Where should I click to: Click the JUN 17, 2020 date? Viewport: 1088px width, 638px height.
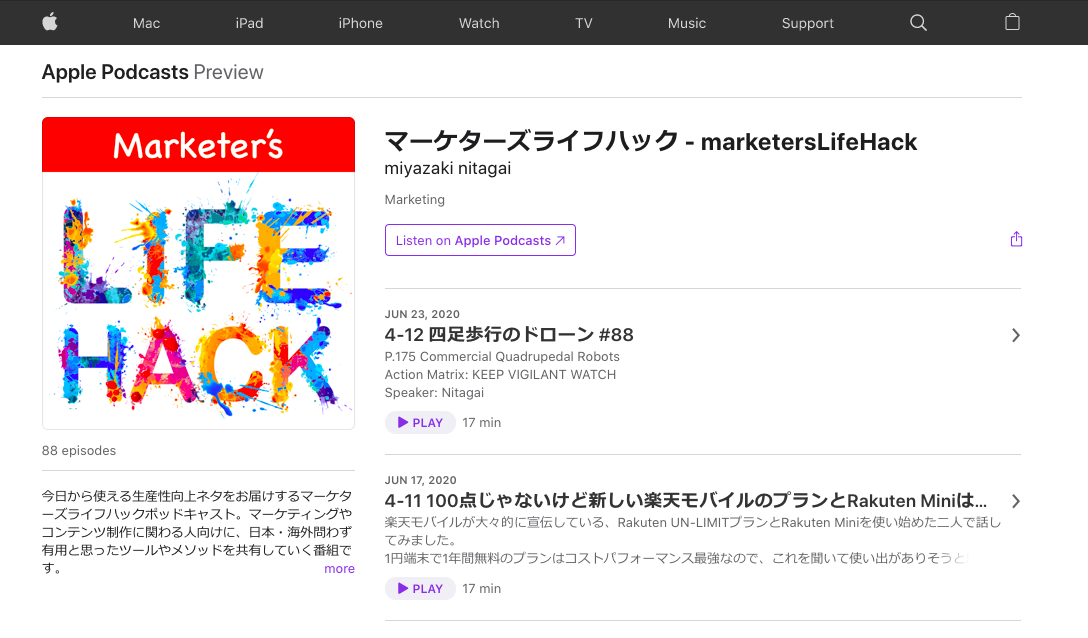point(420,480)
